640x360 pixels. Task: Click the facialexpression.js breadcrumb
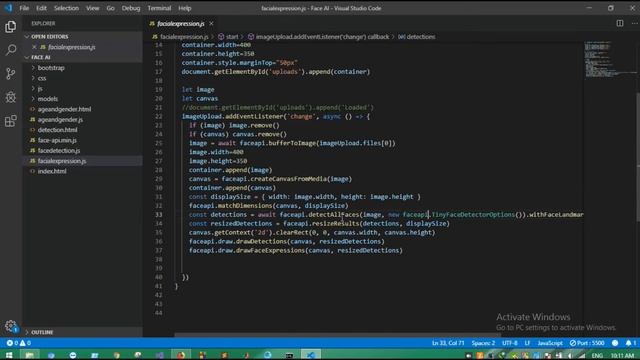click(180, 37)
